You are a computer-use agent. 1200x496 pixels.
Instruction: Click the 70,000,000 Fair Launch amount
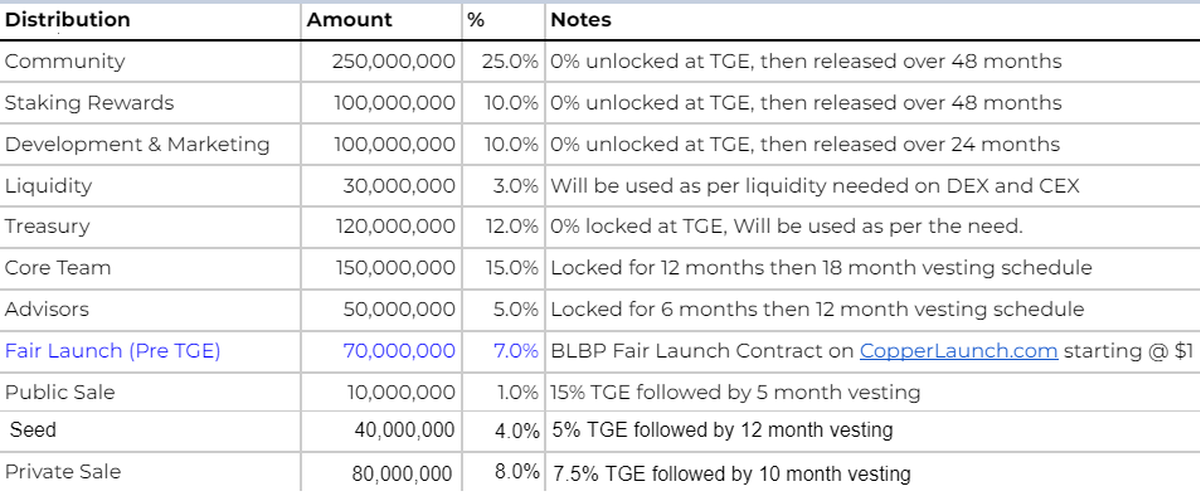399,351
